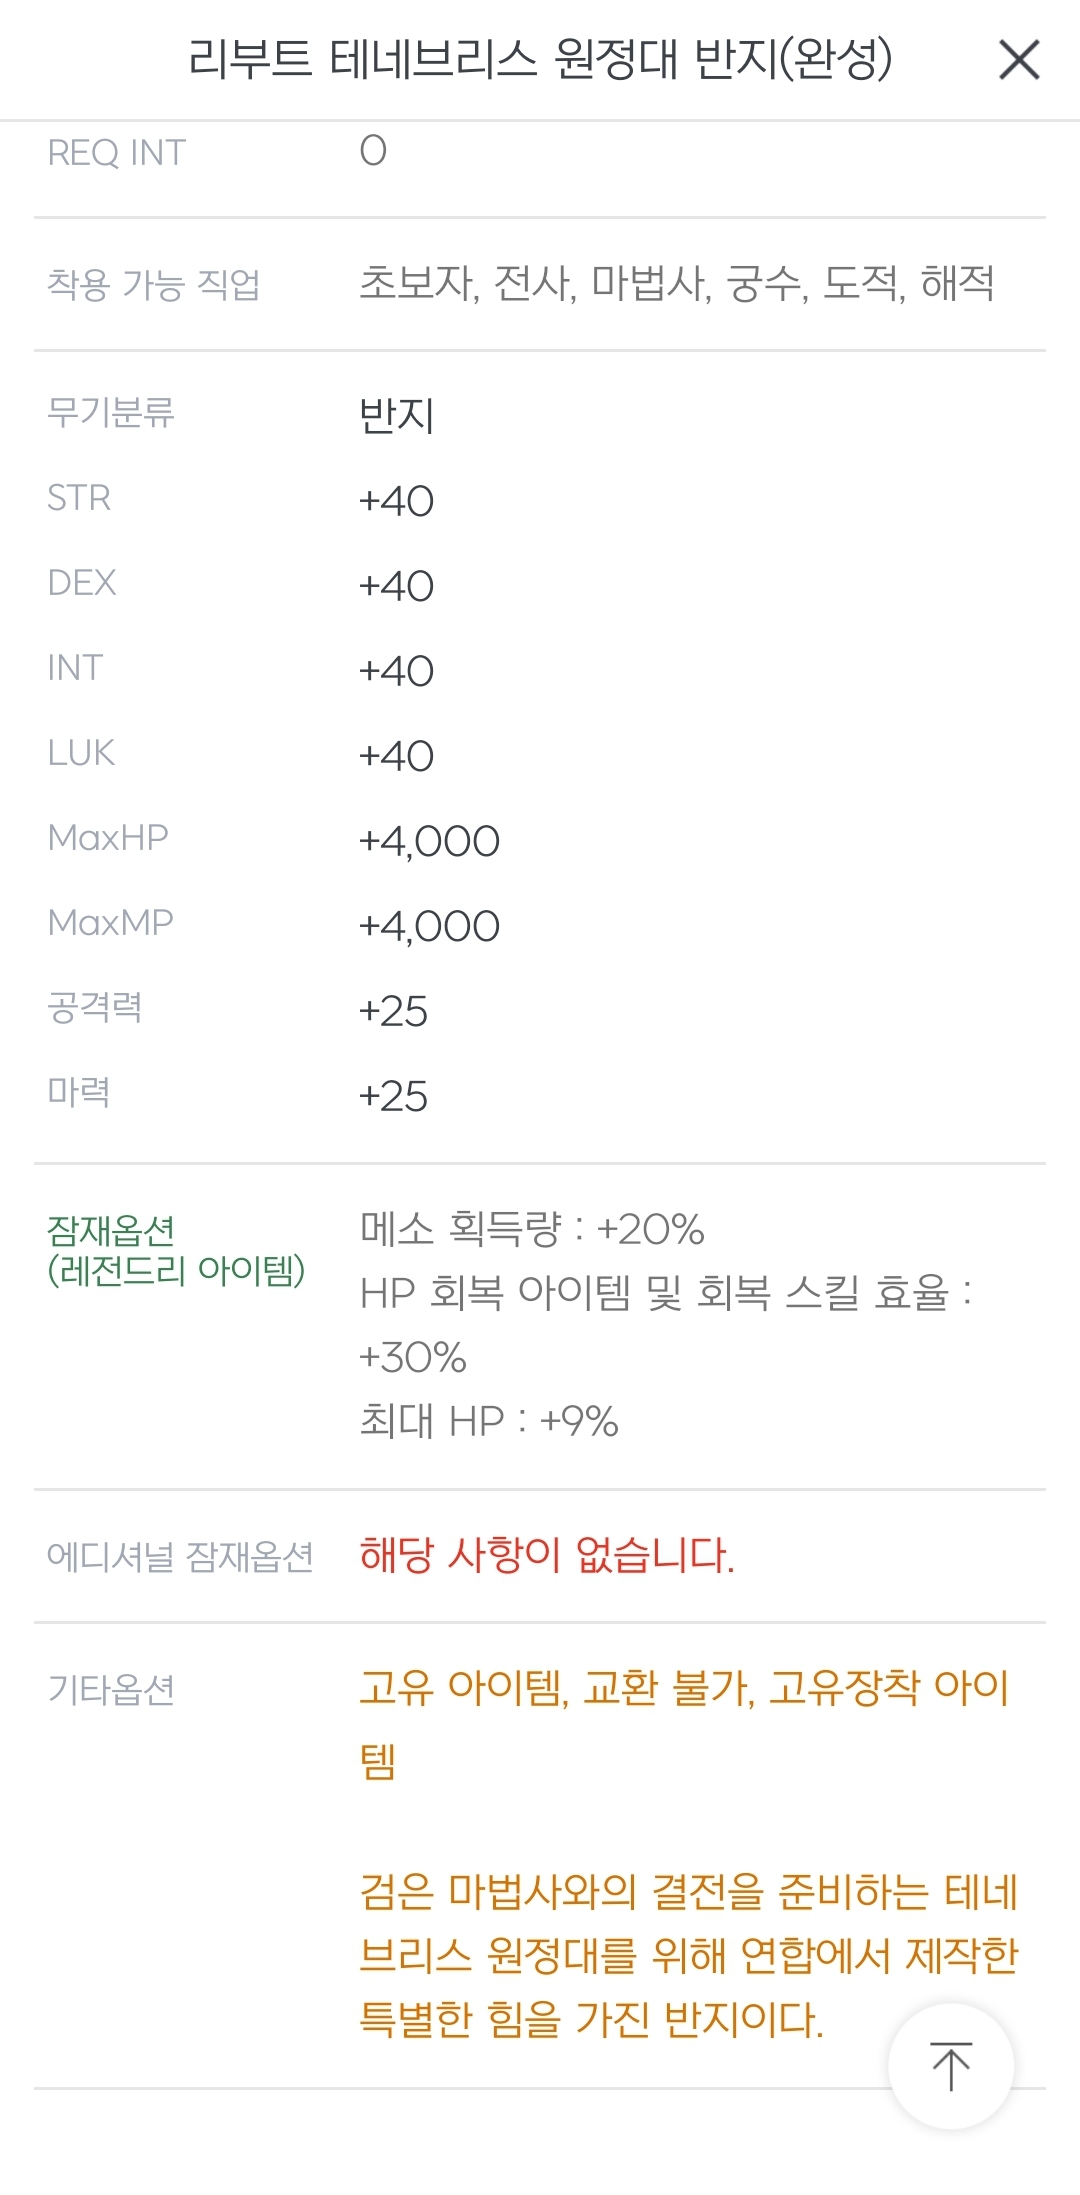
Task: Close the item detail popup with X
Action: 1019,60
